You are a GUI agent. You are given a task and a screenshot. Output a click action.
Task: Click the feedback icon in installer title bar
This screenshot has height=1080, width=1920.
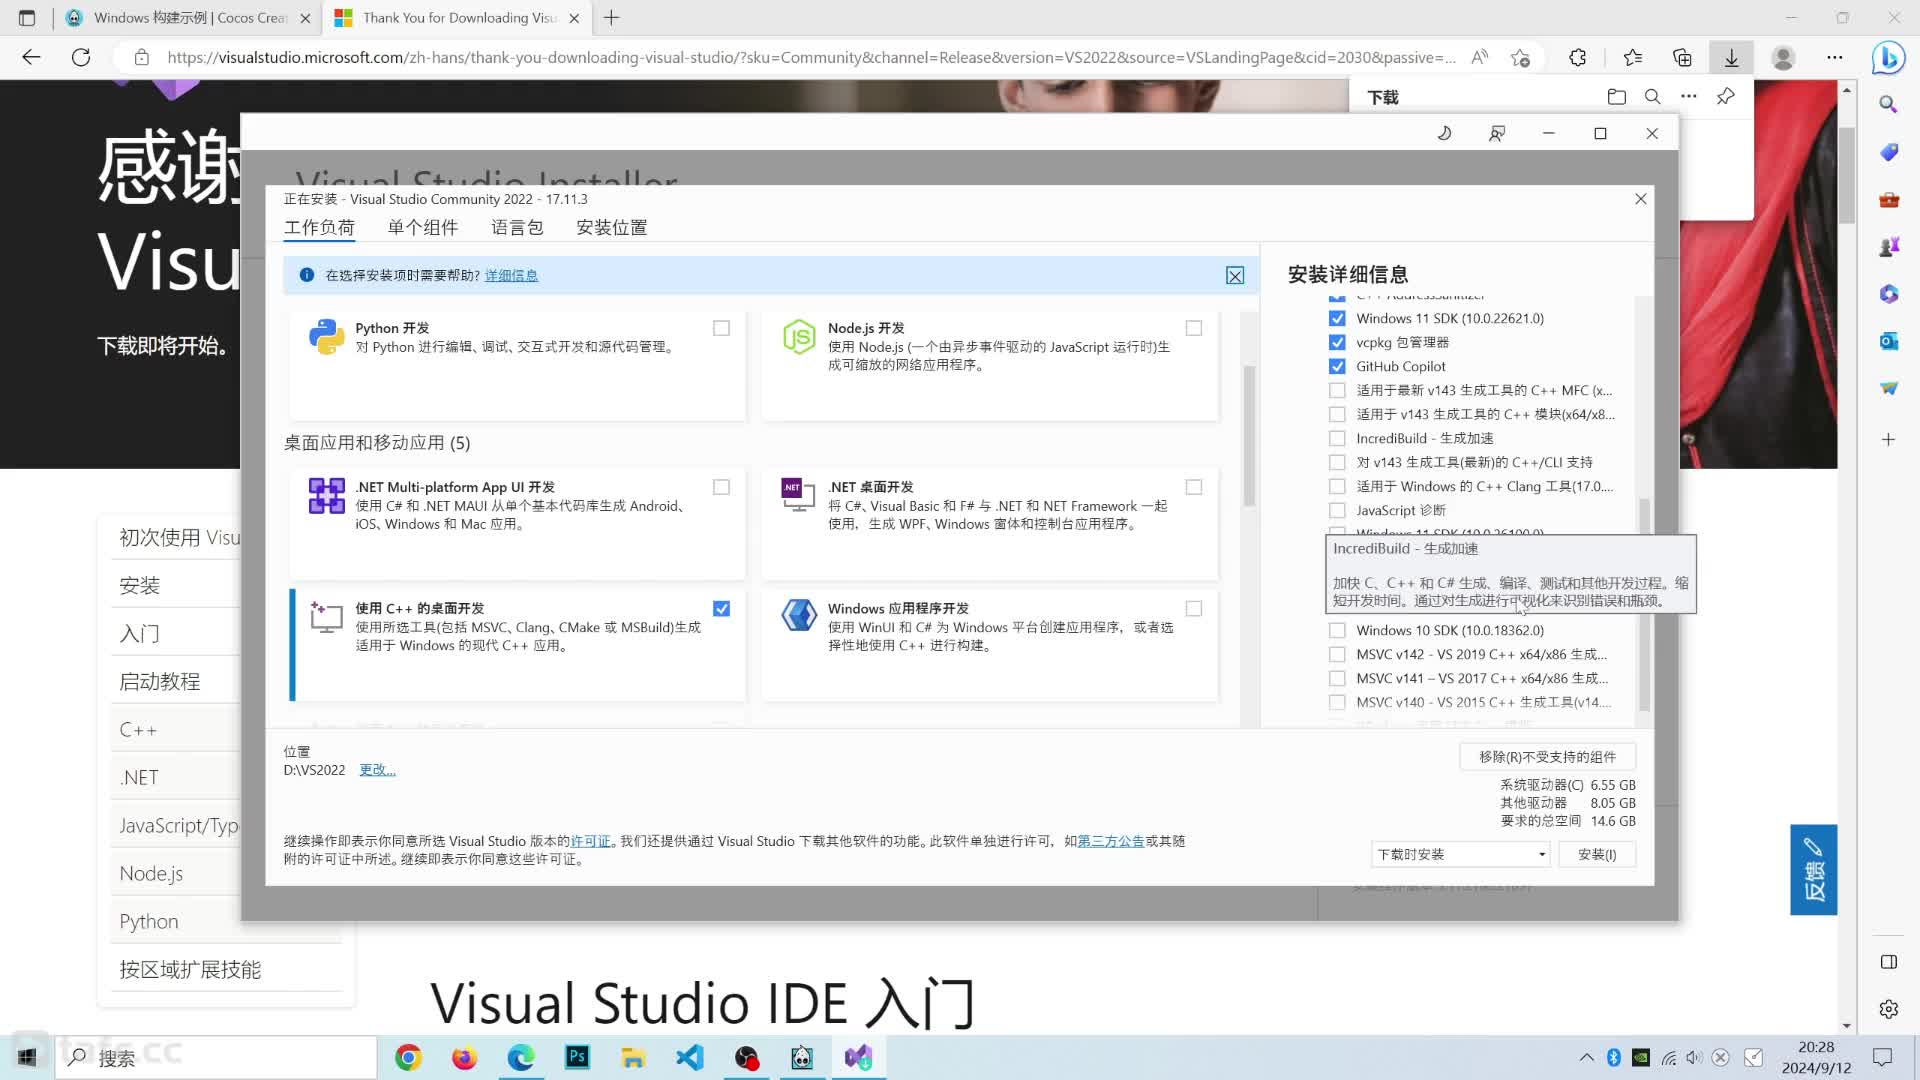1497,133
